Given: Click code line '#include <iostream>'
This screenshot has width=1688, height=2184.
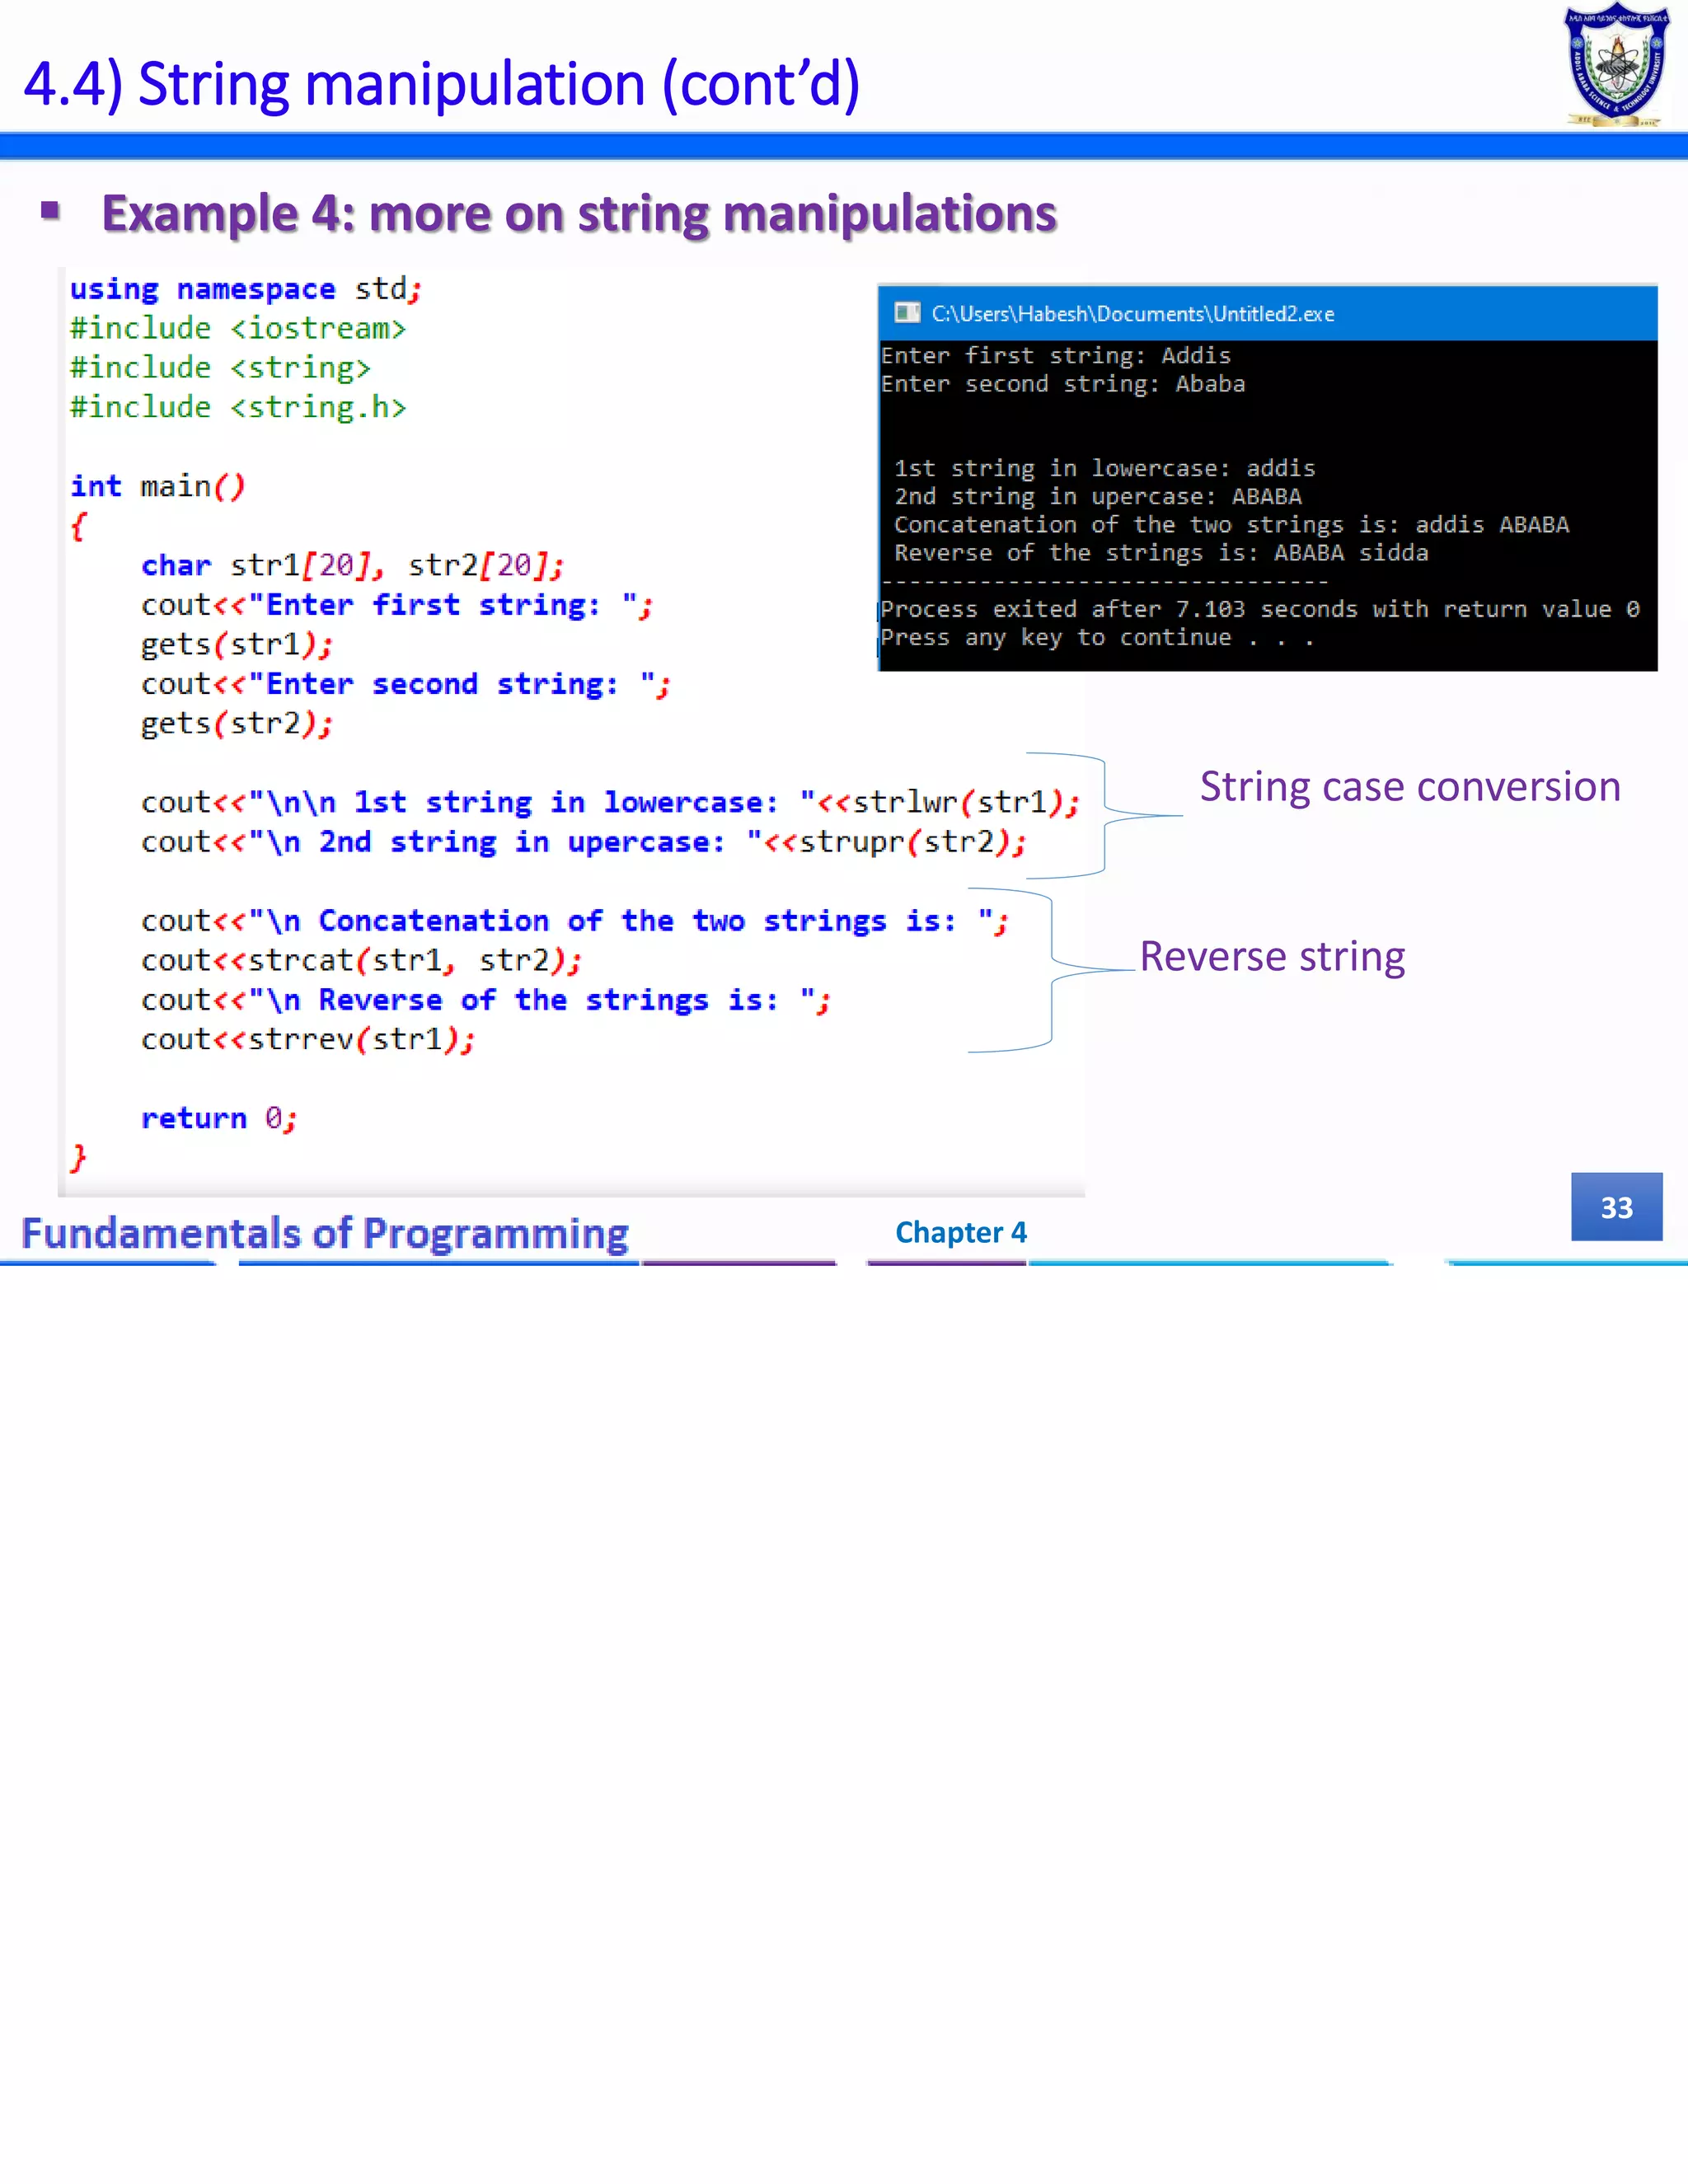Looking at the screenshot, I should click(x=238, y=329).
